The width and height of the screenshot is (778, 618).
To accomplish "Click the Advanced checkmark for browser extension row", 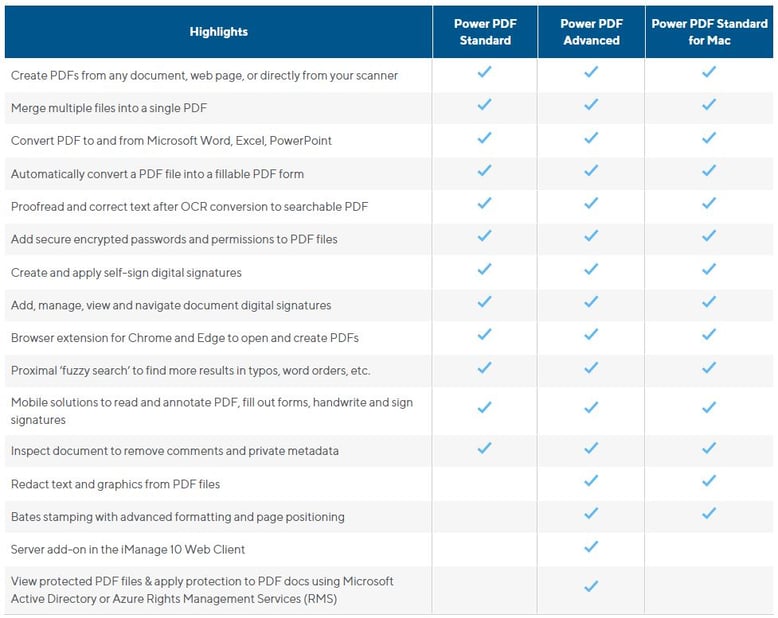I will [591, 335].
